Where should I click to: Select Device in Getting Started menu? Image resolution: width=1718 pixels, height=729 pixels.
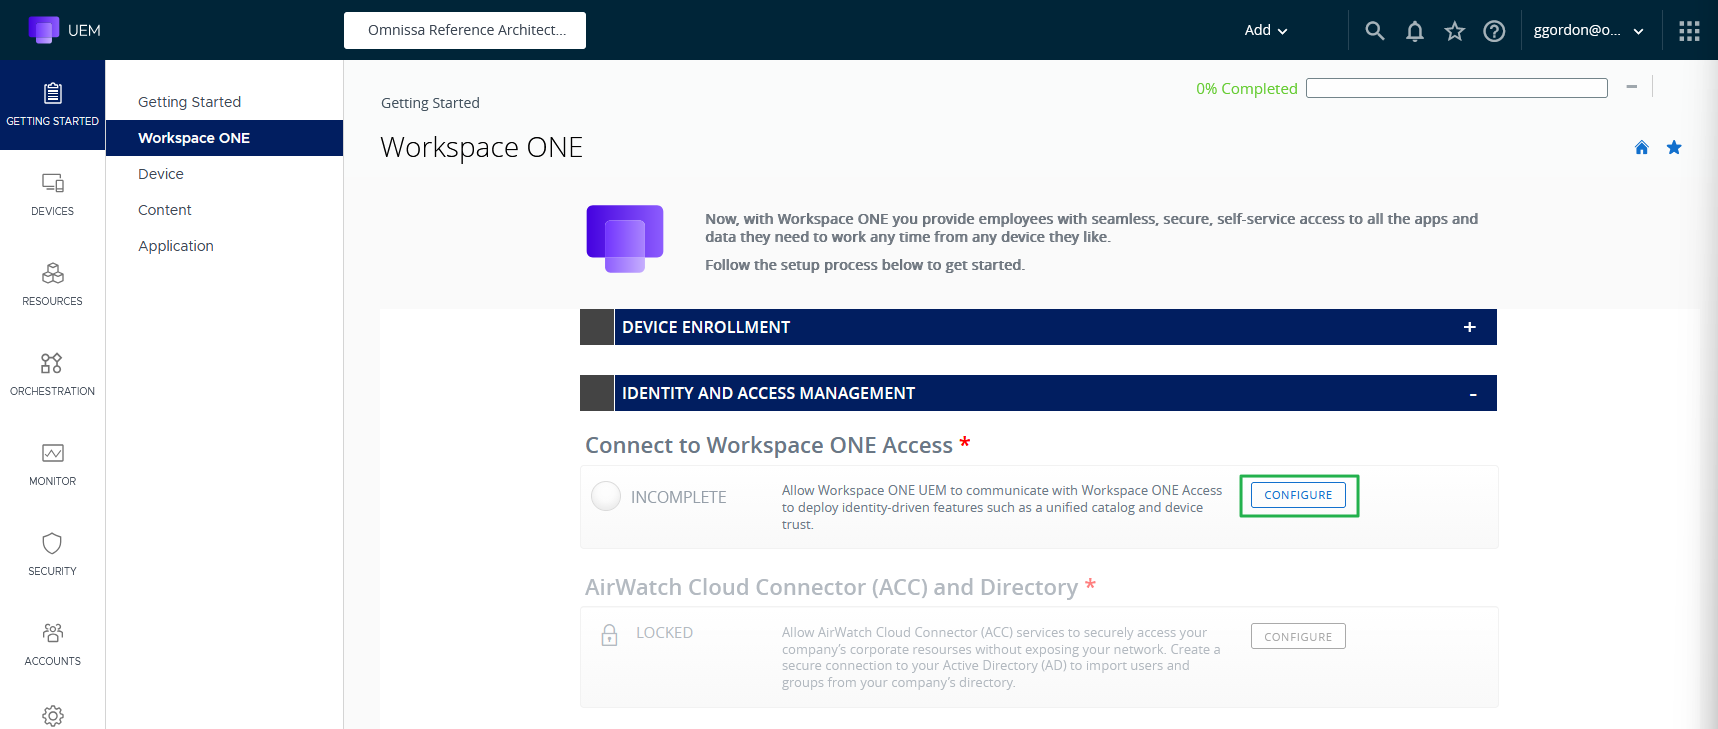coord(161,174)
